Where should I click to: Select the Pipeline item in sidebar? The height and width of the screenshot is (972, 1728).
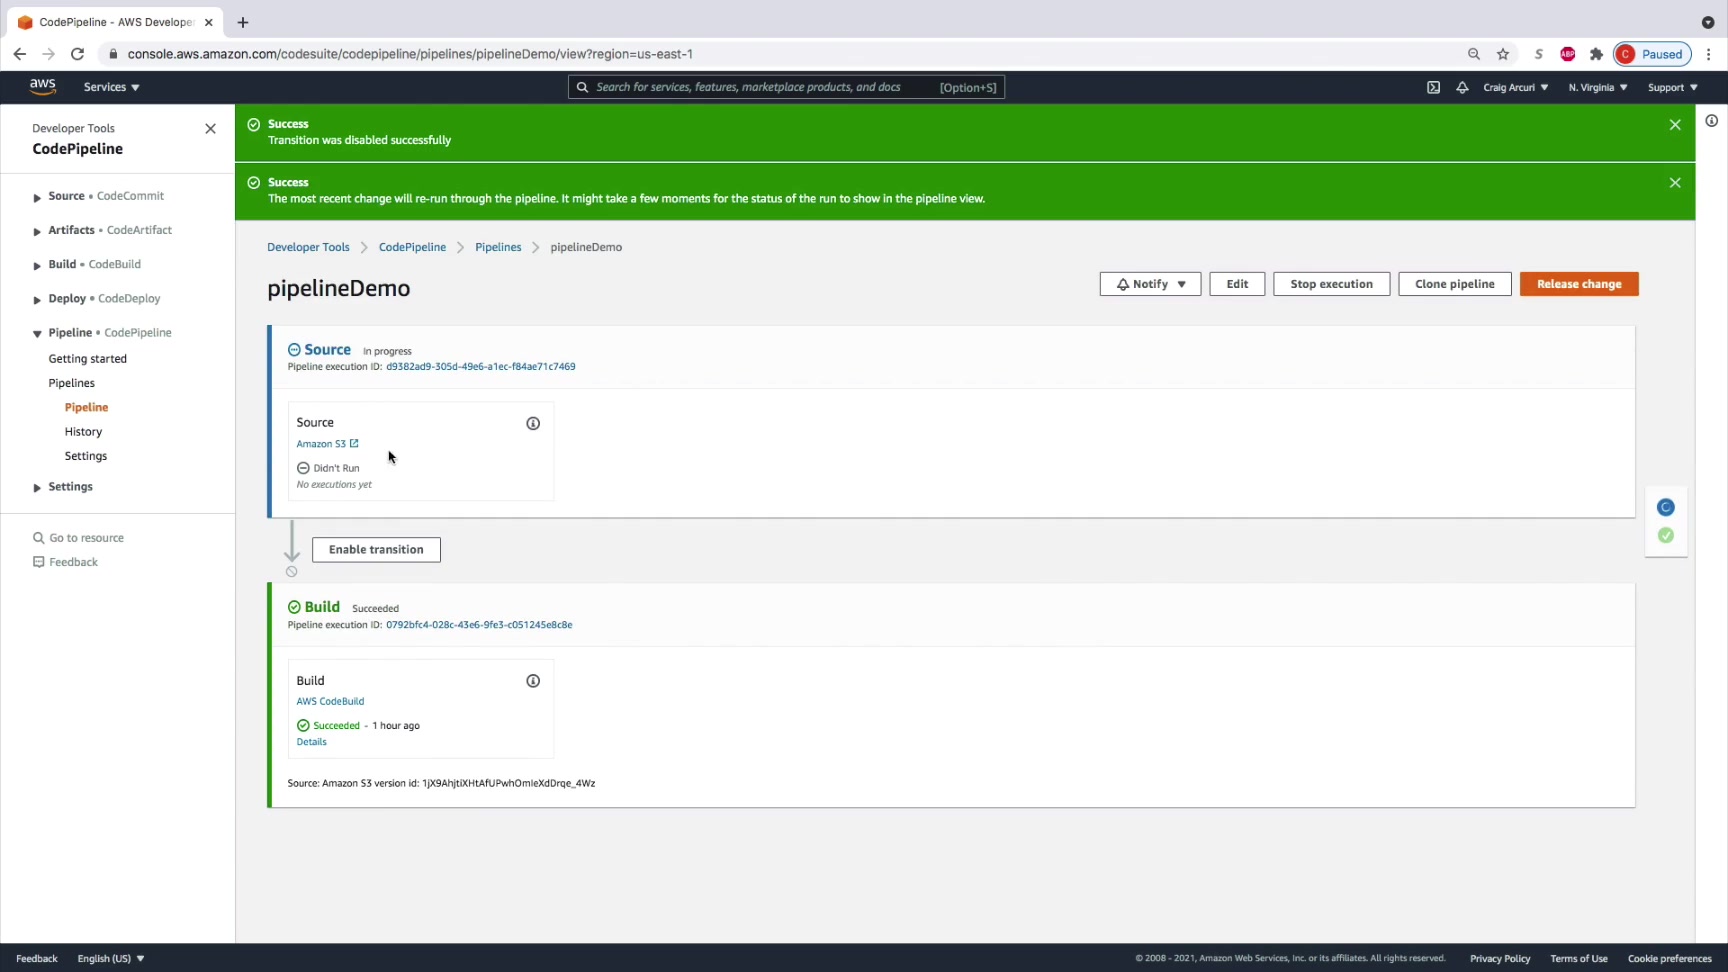86,407
